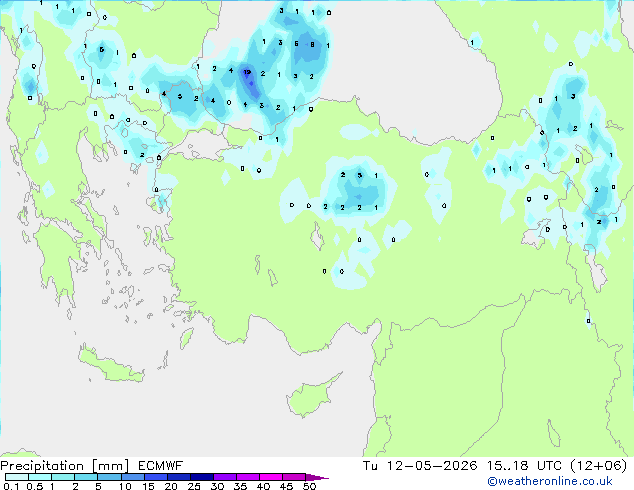Click the '45' legend scale label
Image resolution: width=634 pixels, height=490 pixels.
tap(286, 486)
